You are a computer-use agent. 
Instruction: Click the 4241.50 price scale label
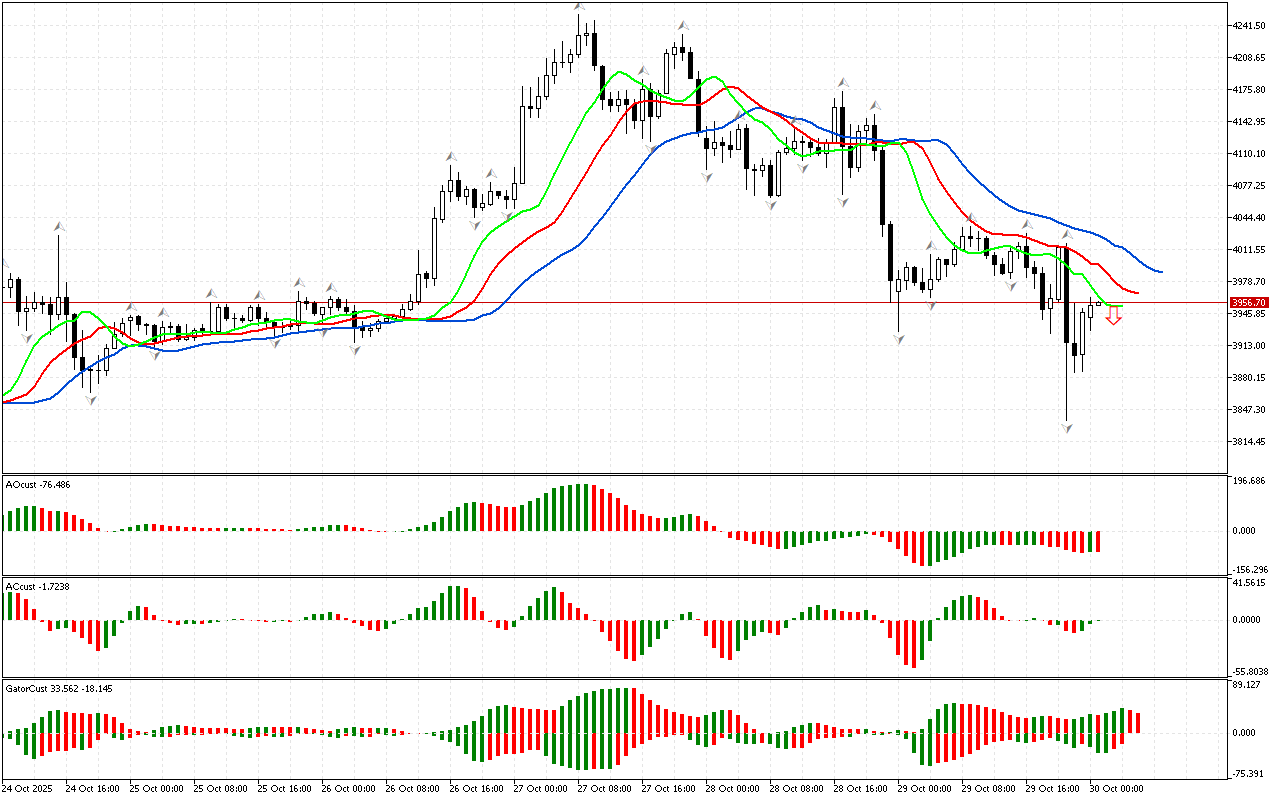tap(1250, 26)
